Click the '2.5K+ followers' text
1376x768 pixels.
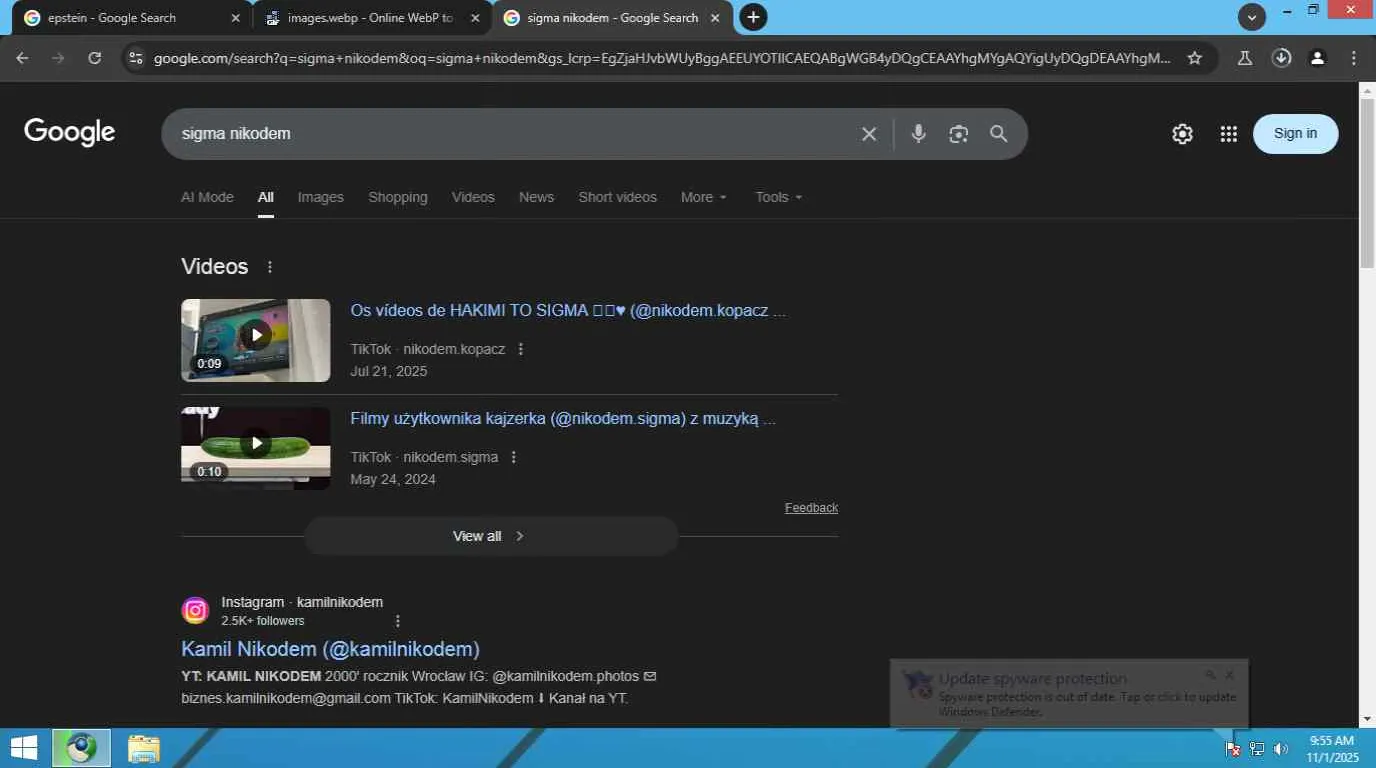(x=263, y=621)
